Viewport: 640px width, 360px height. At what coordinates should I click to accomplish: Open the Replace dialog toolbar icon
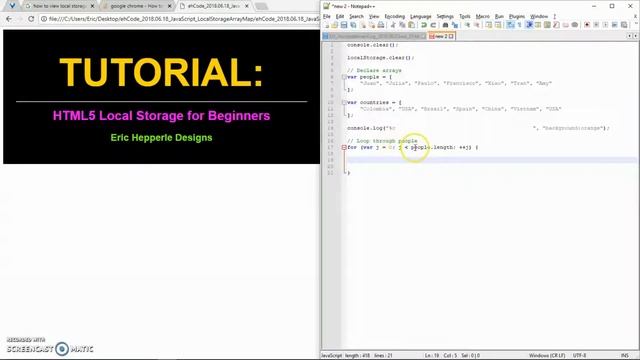click(455, 25)
